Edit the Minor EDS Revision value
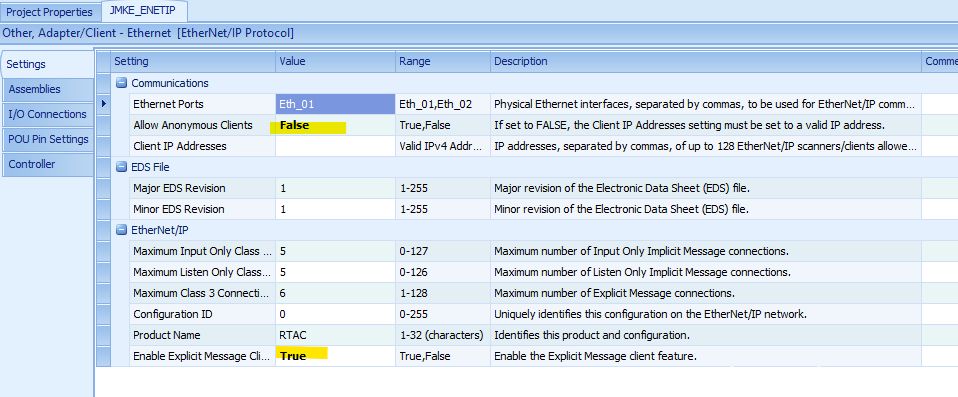Image resolution: width=958 pixels, height=397 pixels. [x=335, y=209]
